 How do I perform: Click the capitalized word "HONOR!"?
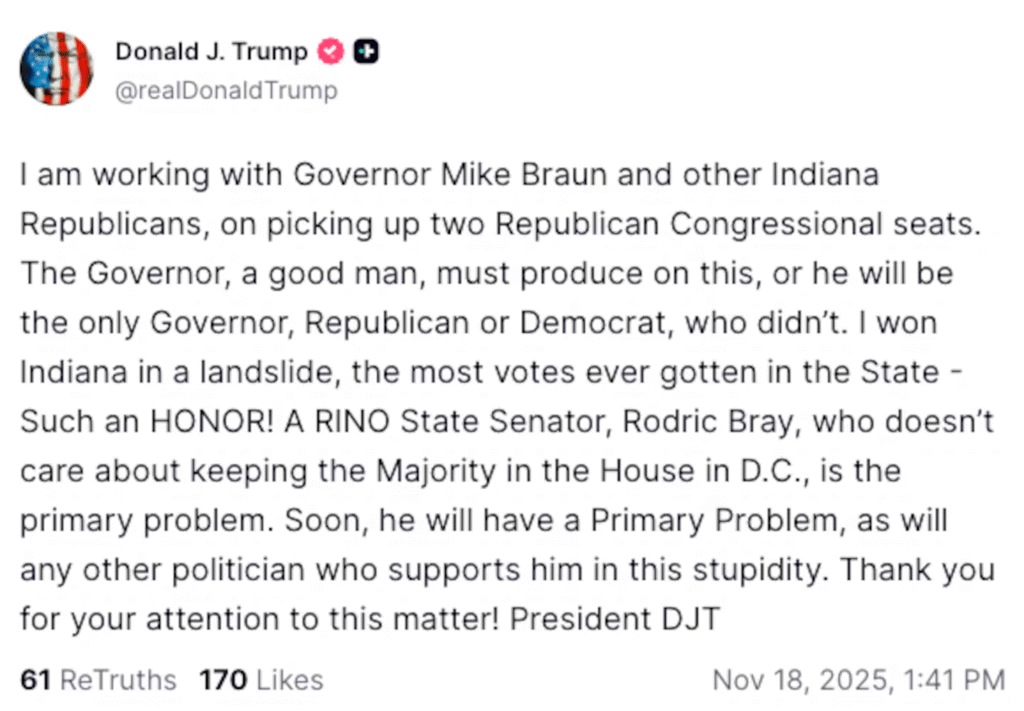[214, 422]
